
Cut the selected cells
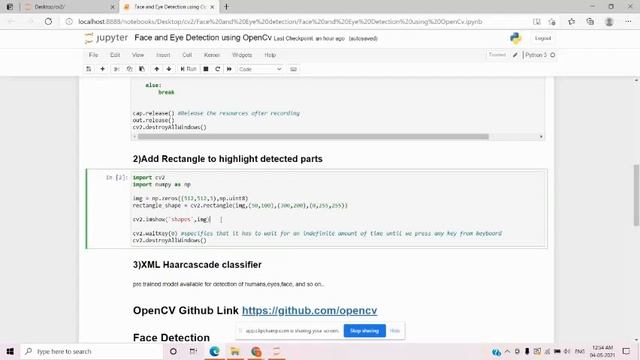pyautogui.click(x=116, y=69)
